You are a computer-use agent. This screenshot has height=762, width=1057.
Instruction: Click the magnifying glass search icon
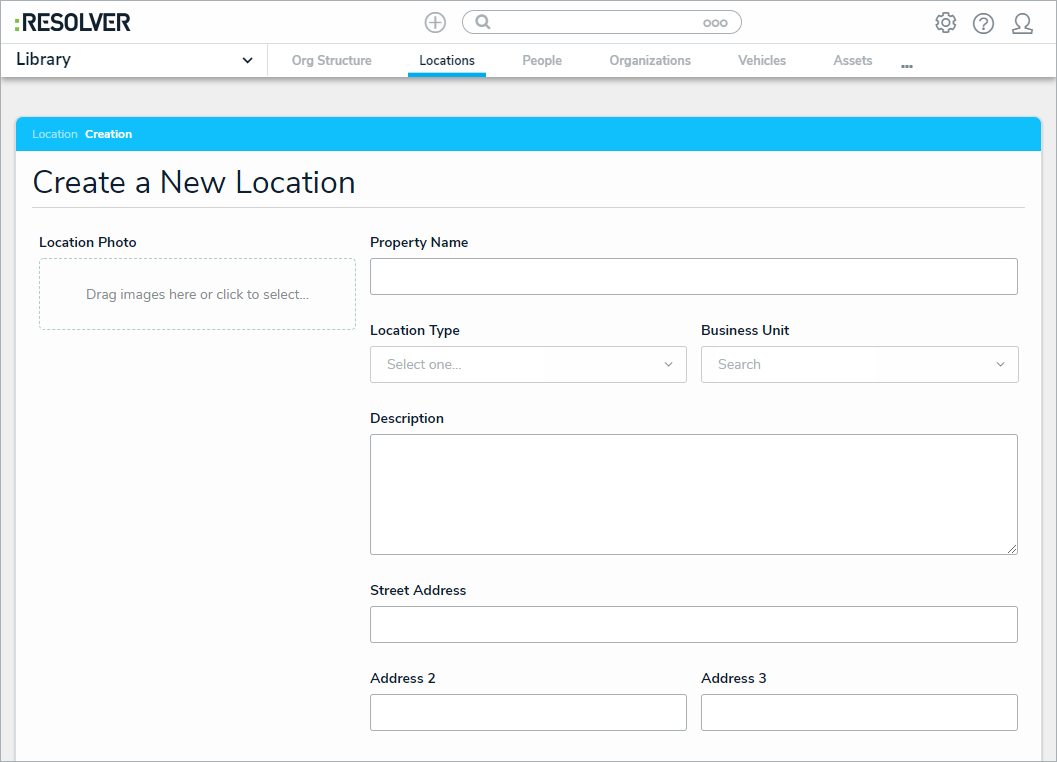point(483,22)
